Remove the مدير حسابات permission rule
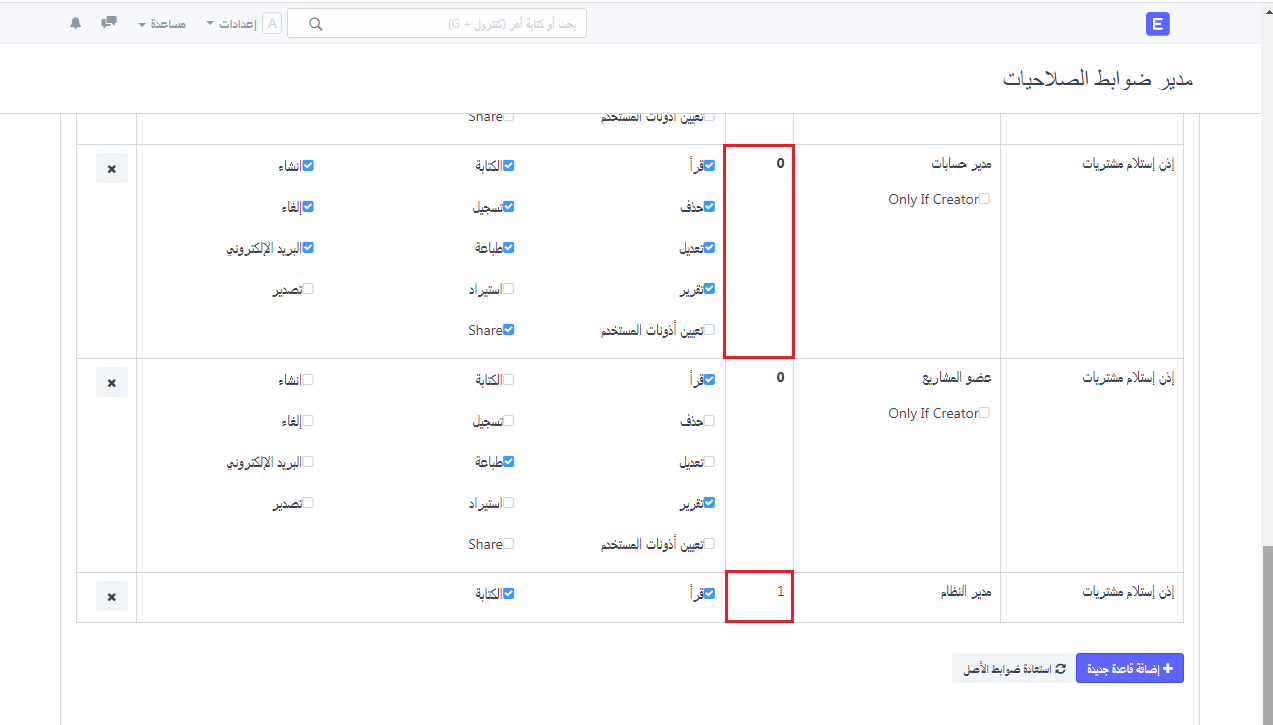 tap(112, 168)
